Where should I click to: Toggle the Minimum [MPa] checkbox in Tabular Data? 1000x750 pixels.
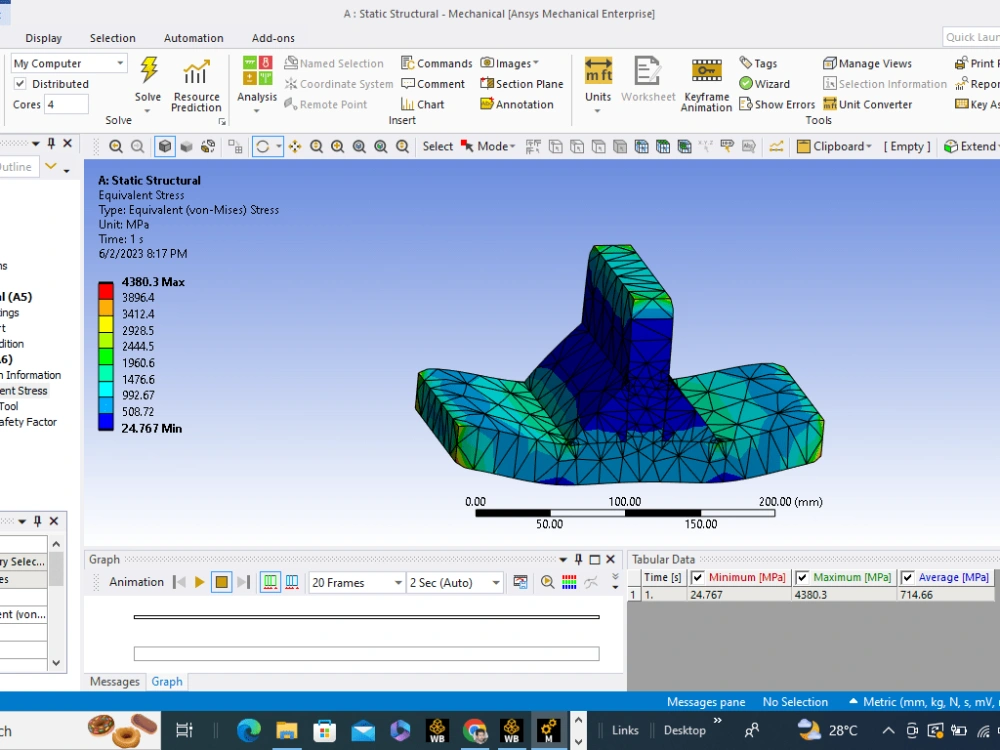point(698,577)
